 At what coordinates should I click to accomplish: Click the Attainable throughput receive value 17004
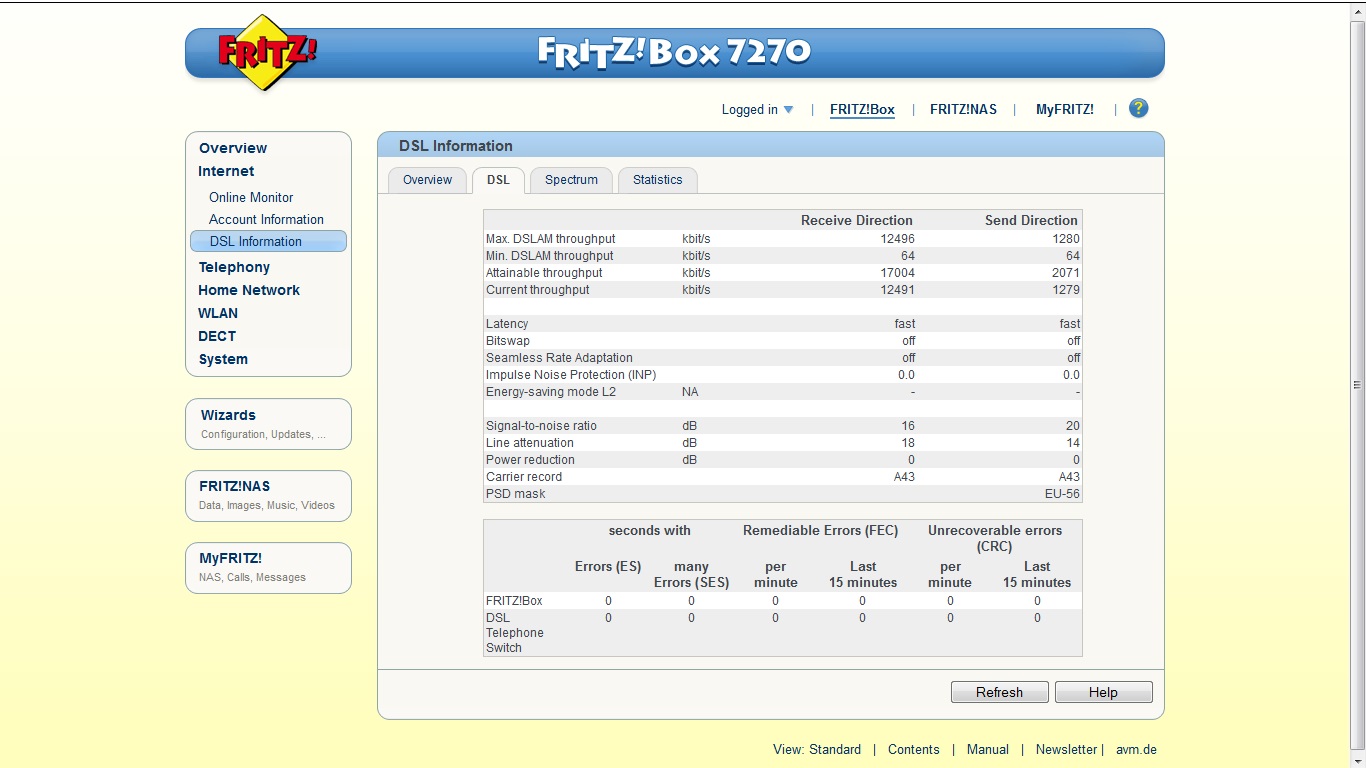(897, 273)
